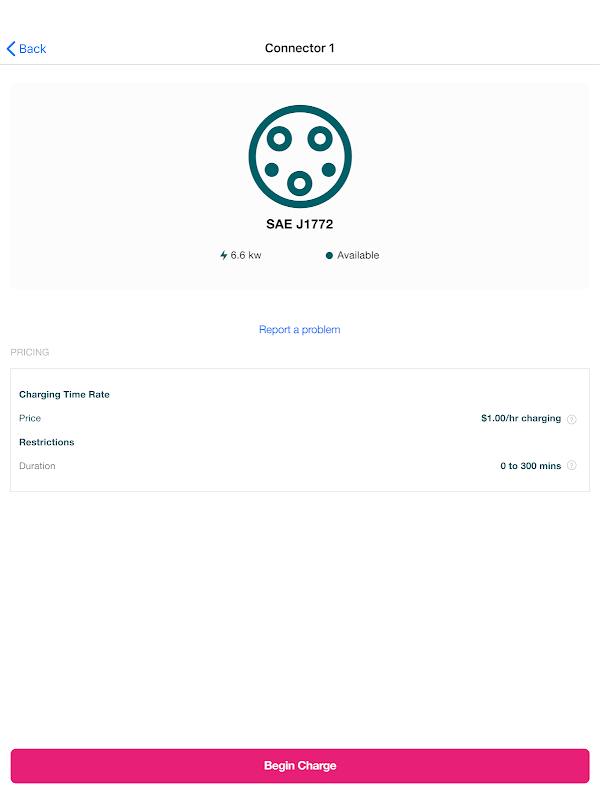The width and height of the screenshot is (600, 800).
Task: Select the SAE J1772 label
Action: point(299,224)
